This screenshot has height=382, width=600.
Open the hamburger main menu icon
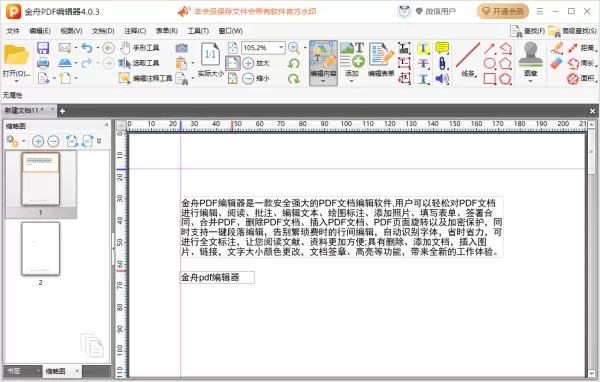click(x=540, y=11)
